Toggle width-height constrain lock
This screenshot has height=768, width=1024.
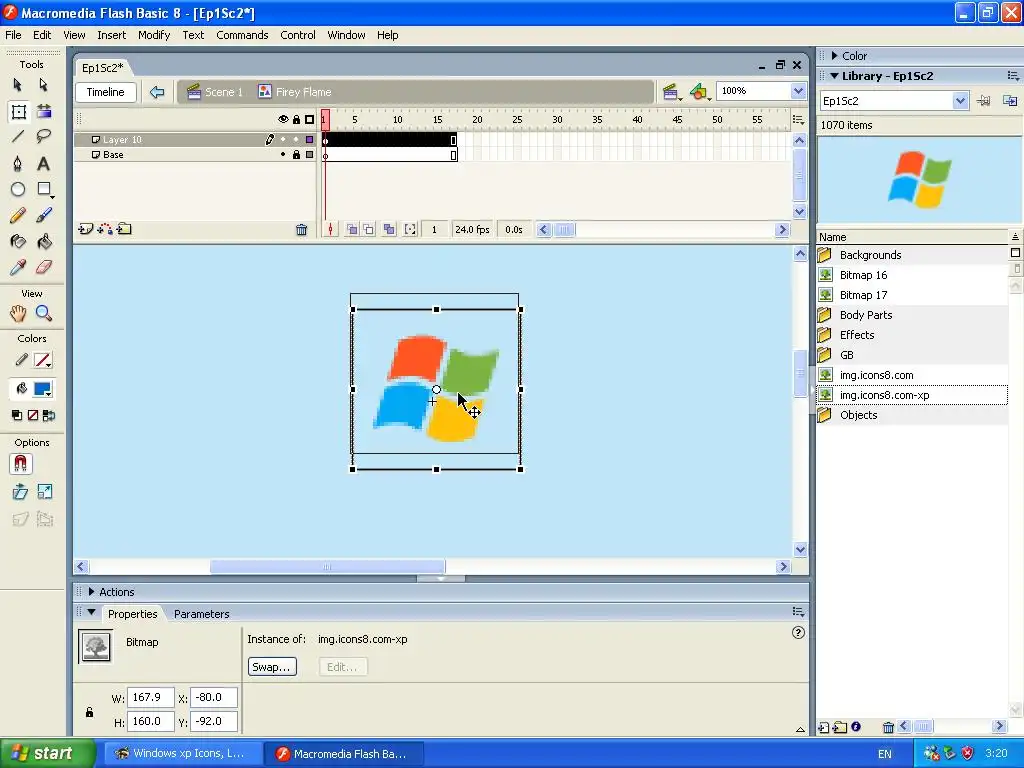click(x=89, y=712)
